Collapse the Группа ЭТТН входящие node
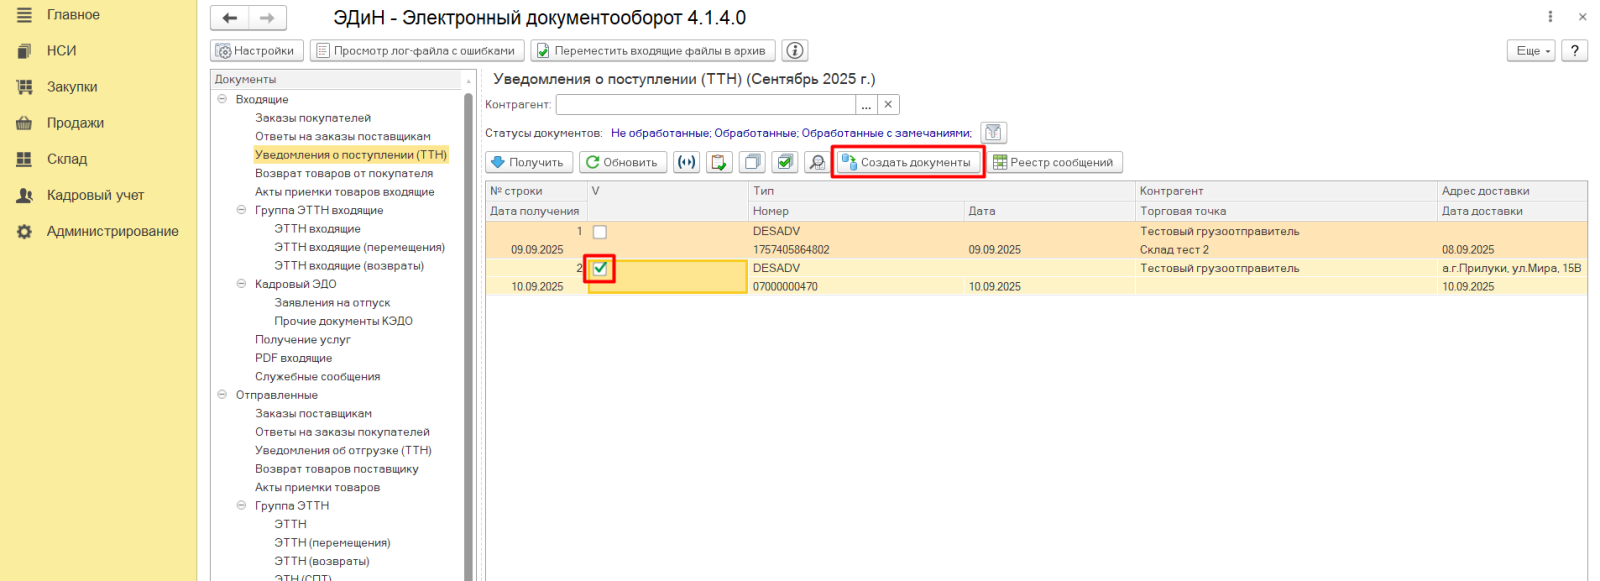The width and height of the screenshot is (1600, 581). (241, 210)
